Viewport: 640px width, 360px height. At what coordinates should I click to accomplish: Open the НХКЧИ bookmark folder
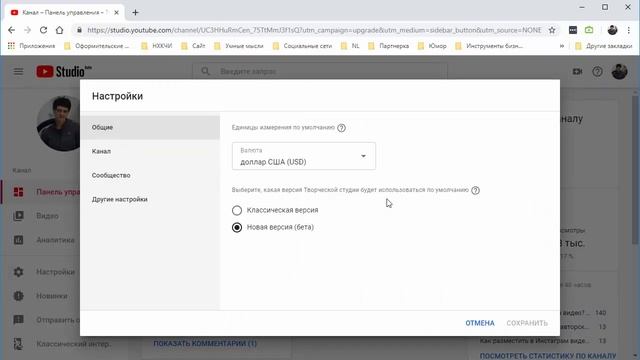click(x=157, y=46)
